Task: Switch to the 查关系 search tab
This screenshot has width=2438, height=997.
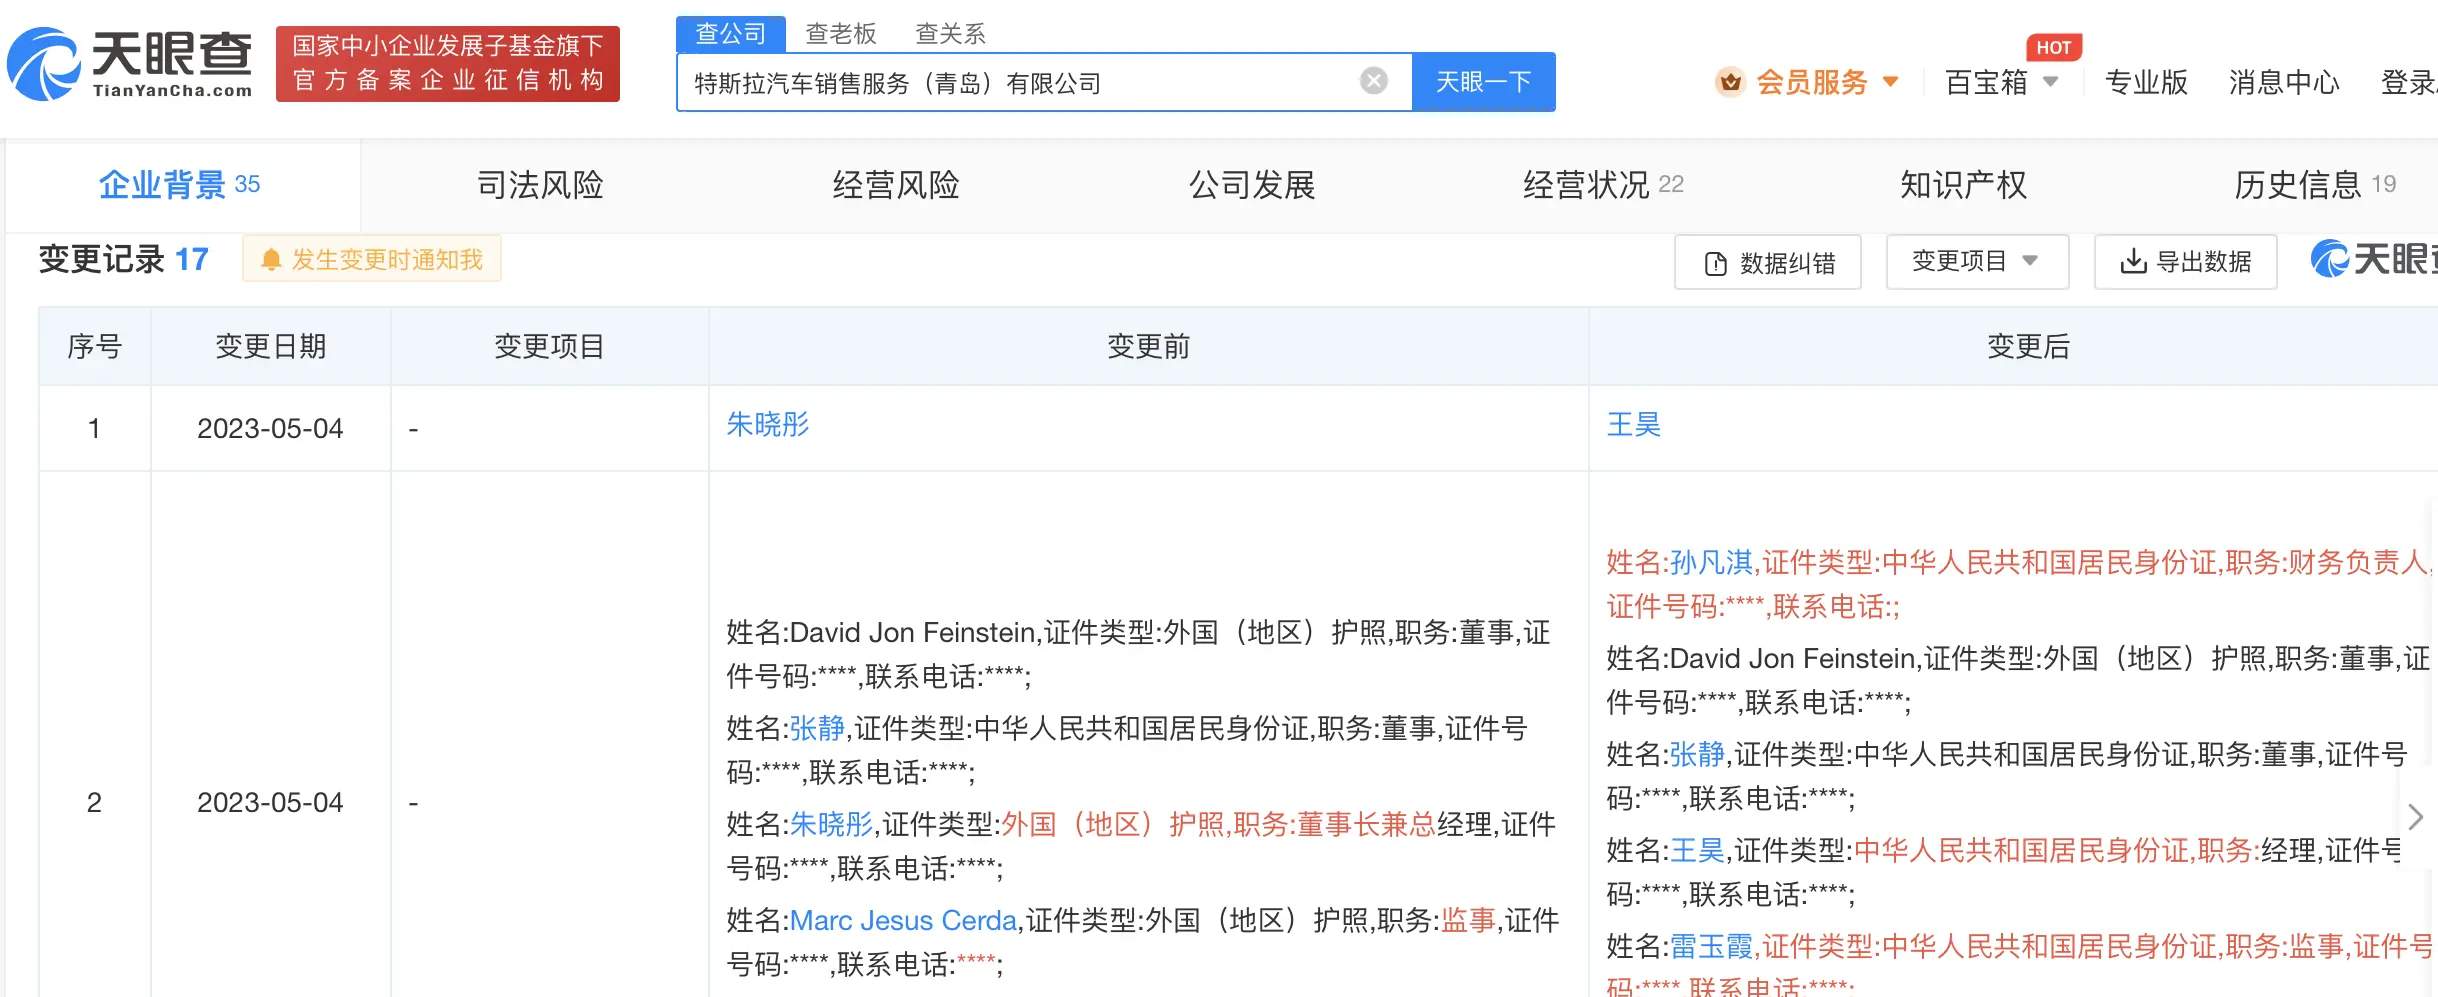Action: pyautogui.click(x=950, y=34)
